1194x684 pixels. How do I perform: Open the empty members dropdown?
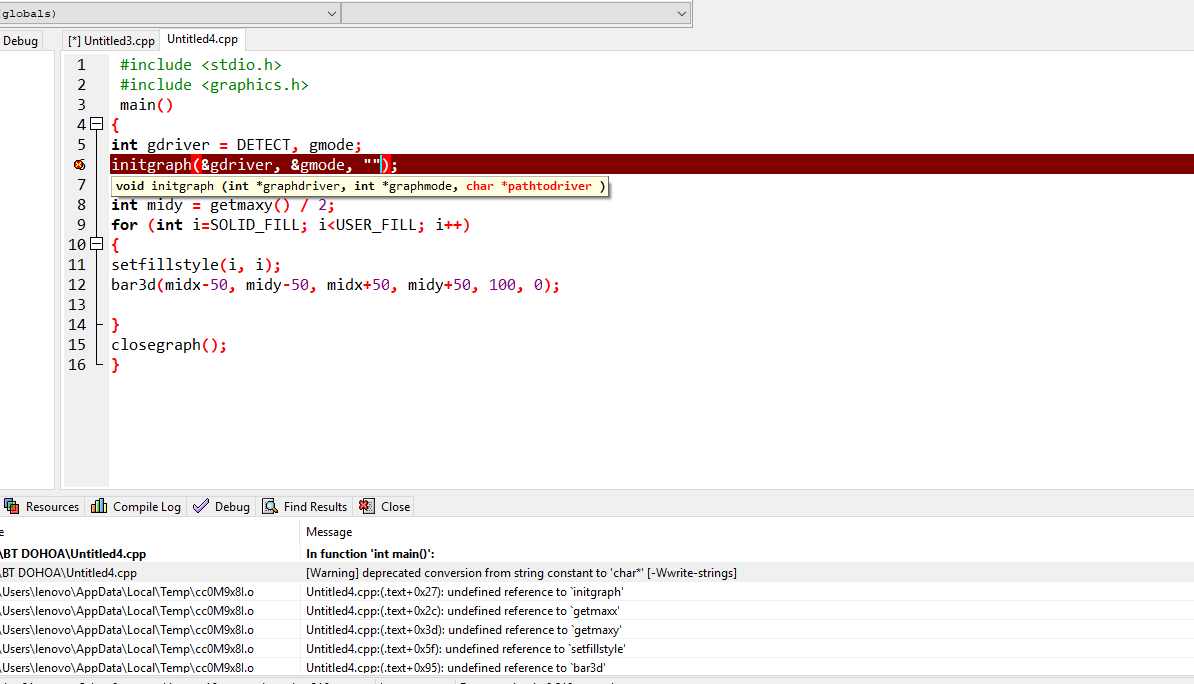click(681, 13)
